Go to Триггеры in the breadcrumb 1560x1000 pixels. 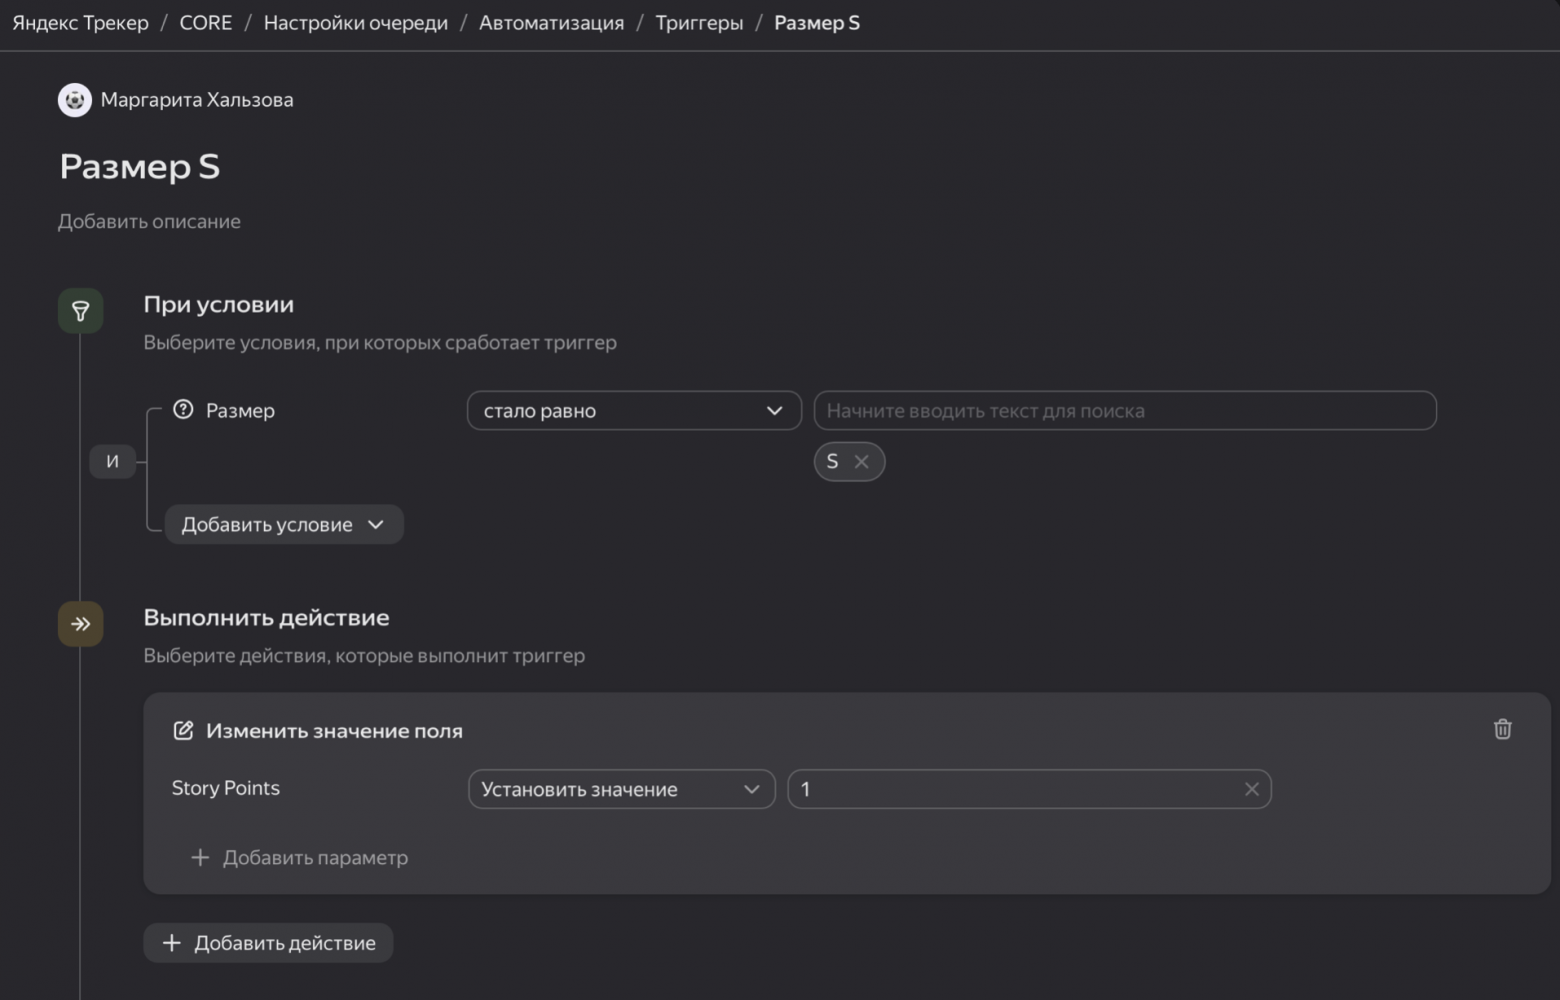coord(698,23)
